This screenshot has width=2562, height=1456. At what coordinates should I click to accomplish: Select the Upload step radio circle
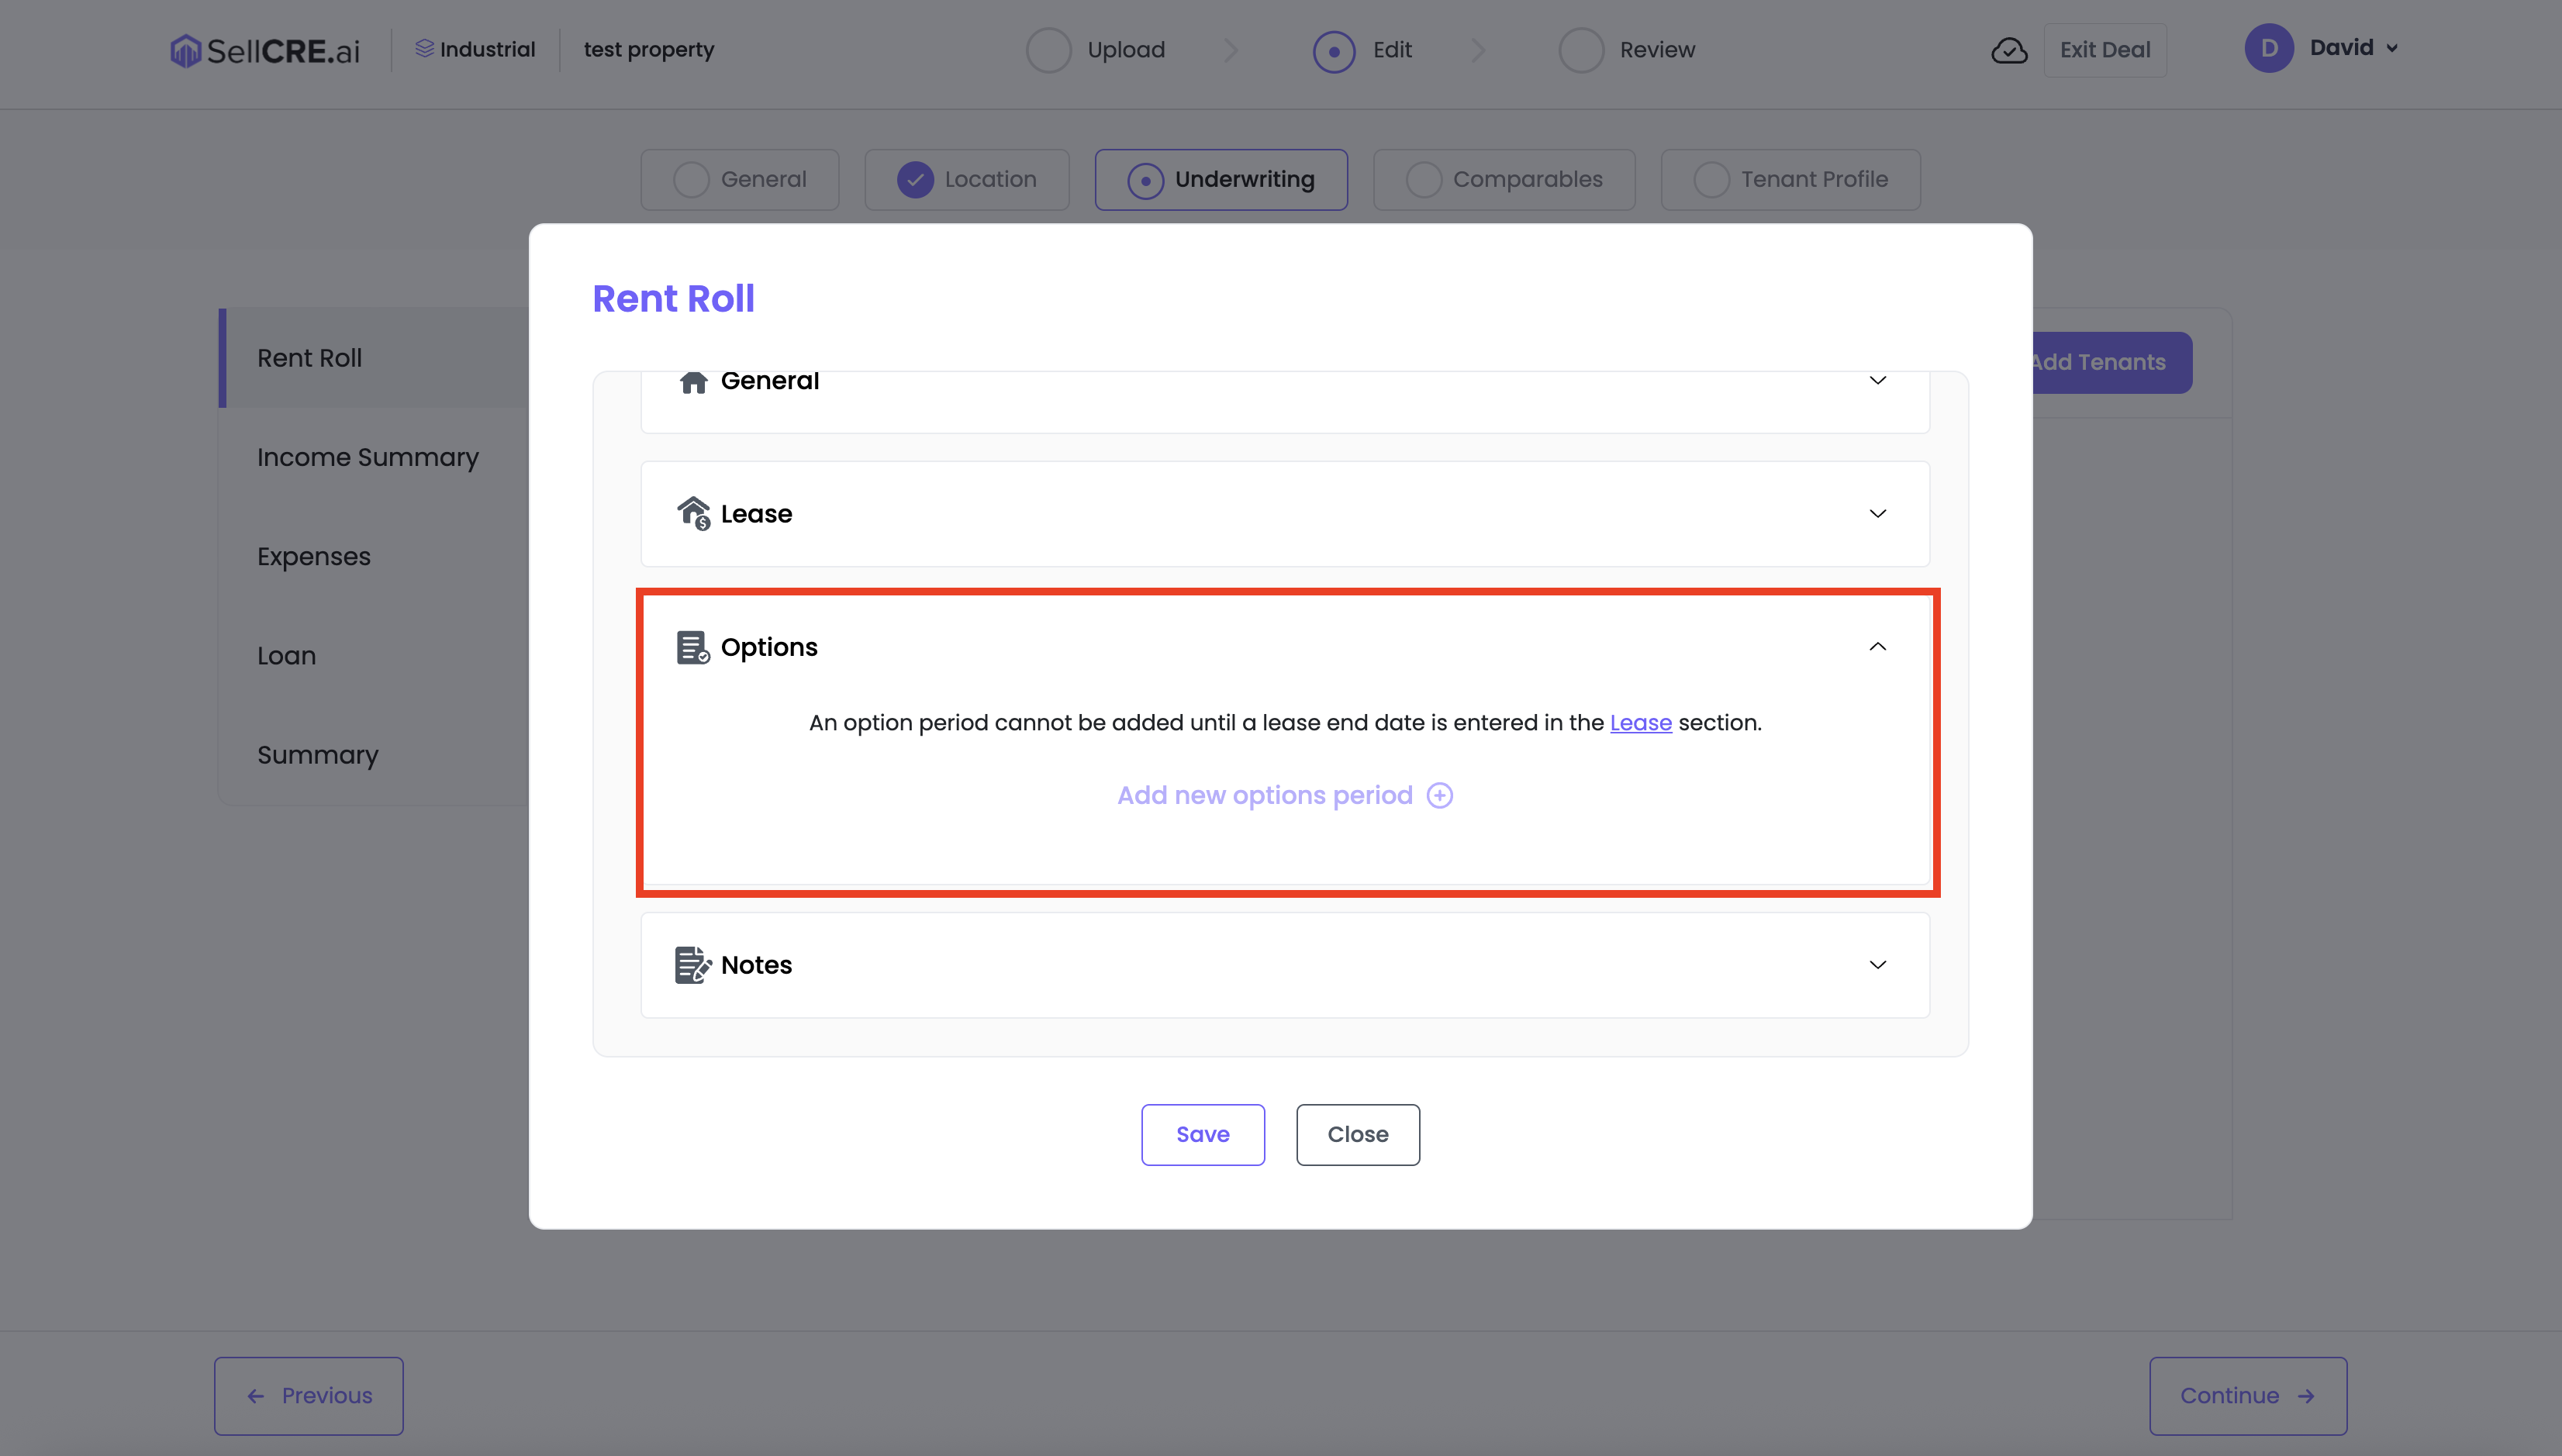tap(1048, 50)
